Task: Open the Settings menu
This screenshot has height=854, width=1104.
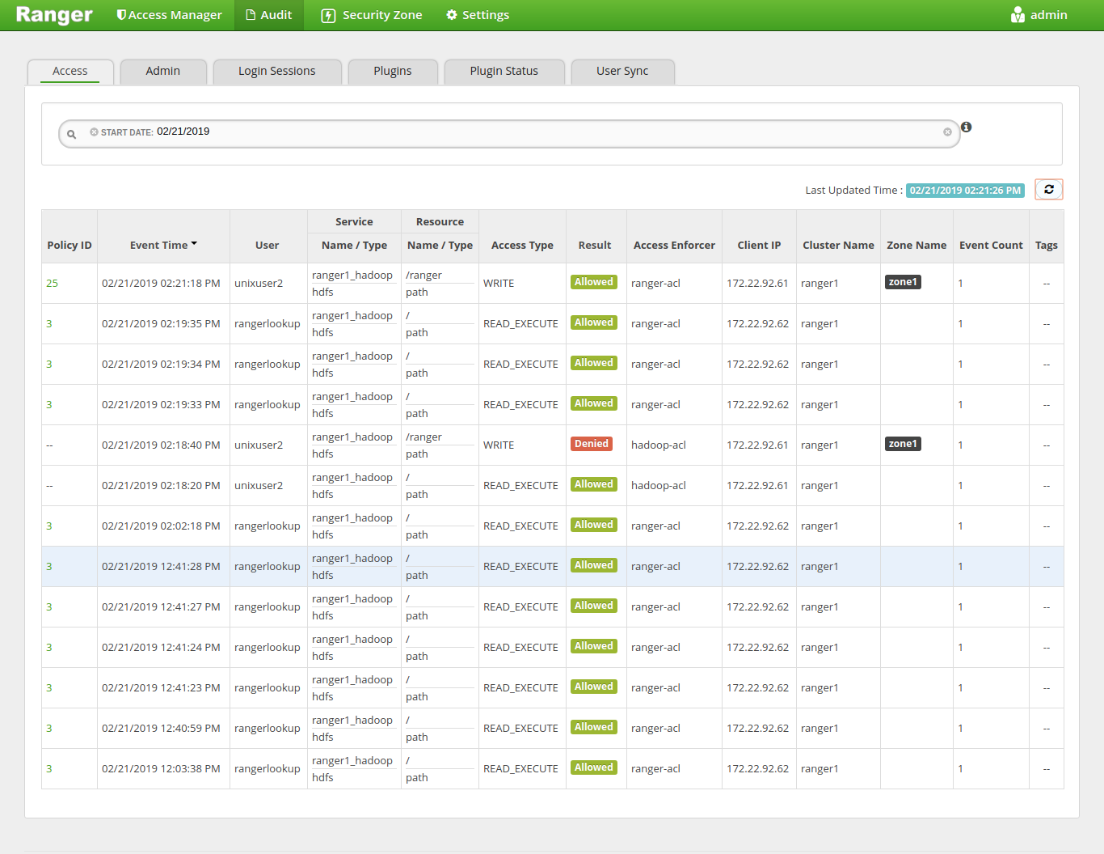Action: pyautogui.click(x=477, y=15)
